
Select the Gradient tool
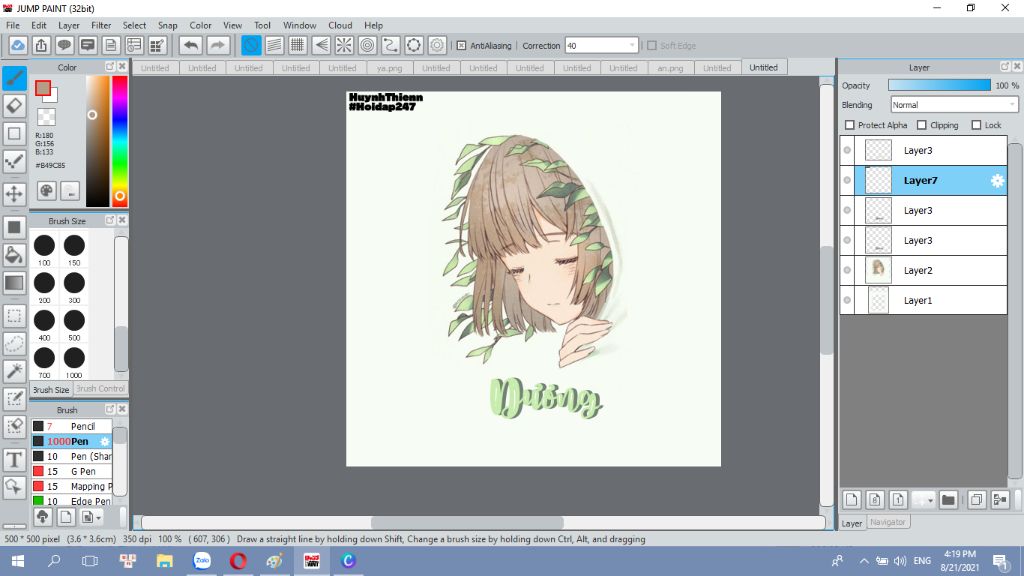(14, 283)
